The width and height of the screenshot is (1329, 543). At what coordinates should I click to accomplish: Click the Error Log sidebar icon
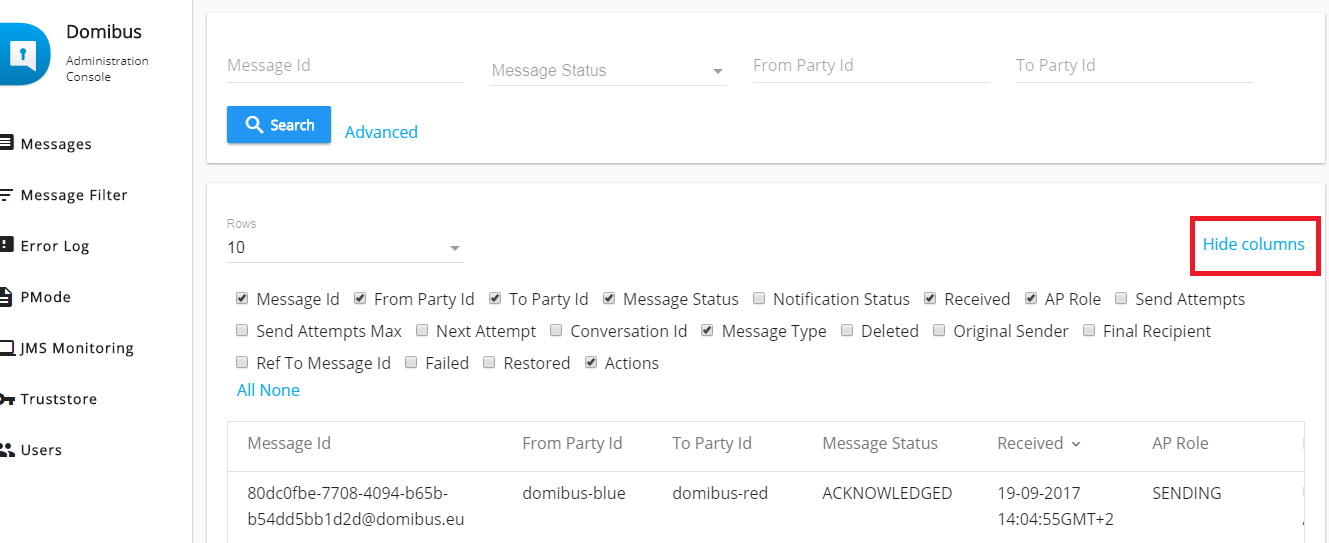(x=6, y=246)
